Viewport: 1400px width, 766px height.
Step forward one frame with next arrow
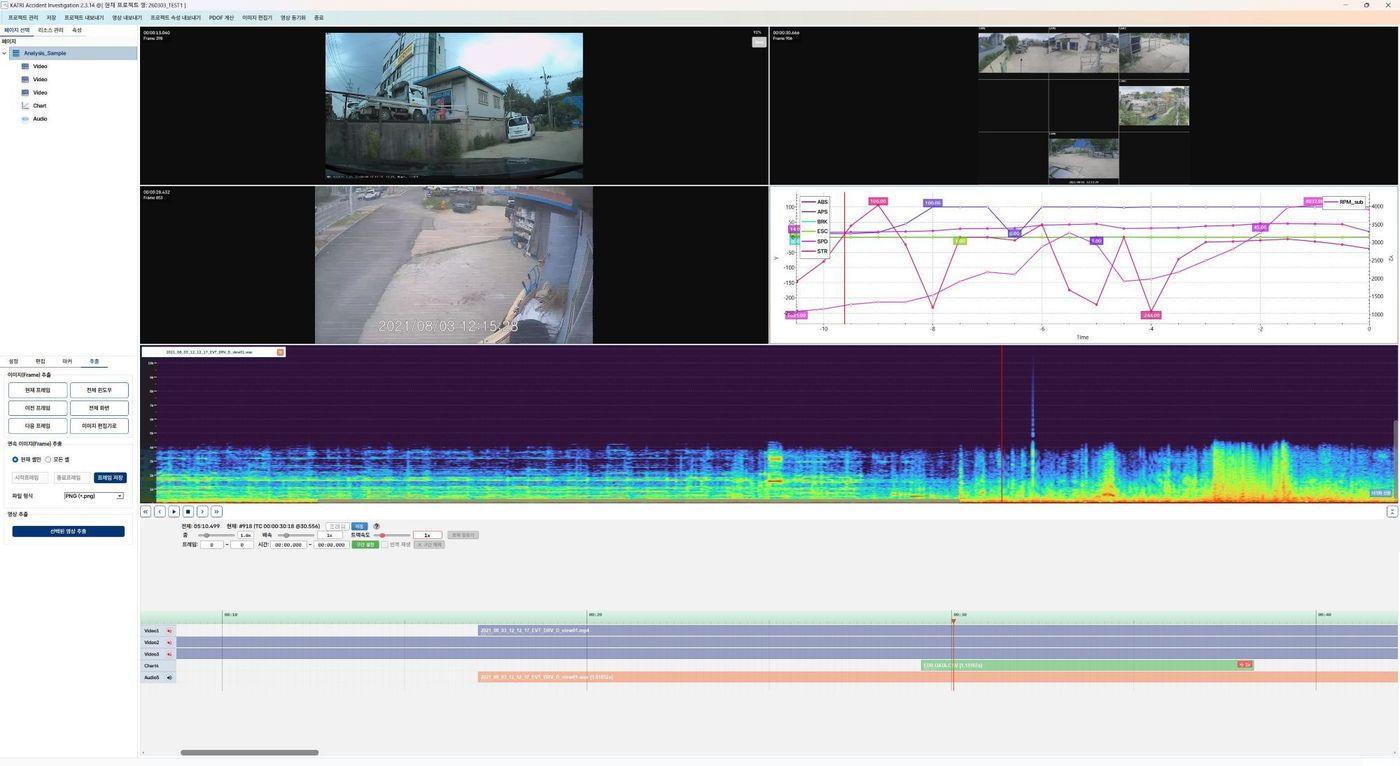tap(202, 512)
